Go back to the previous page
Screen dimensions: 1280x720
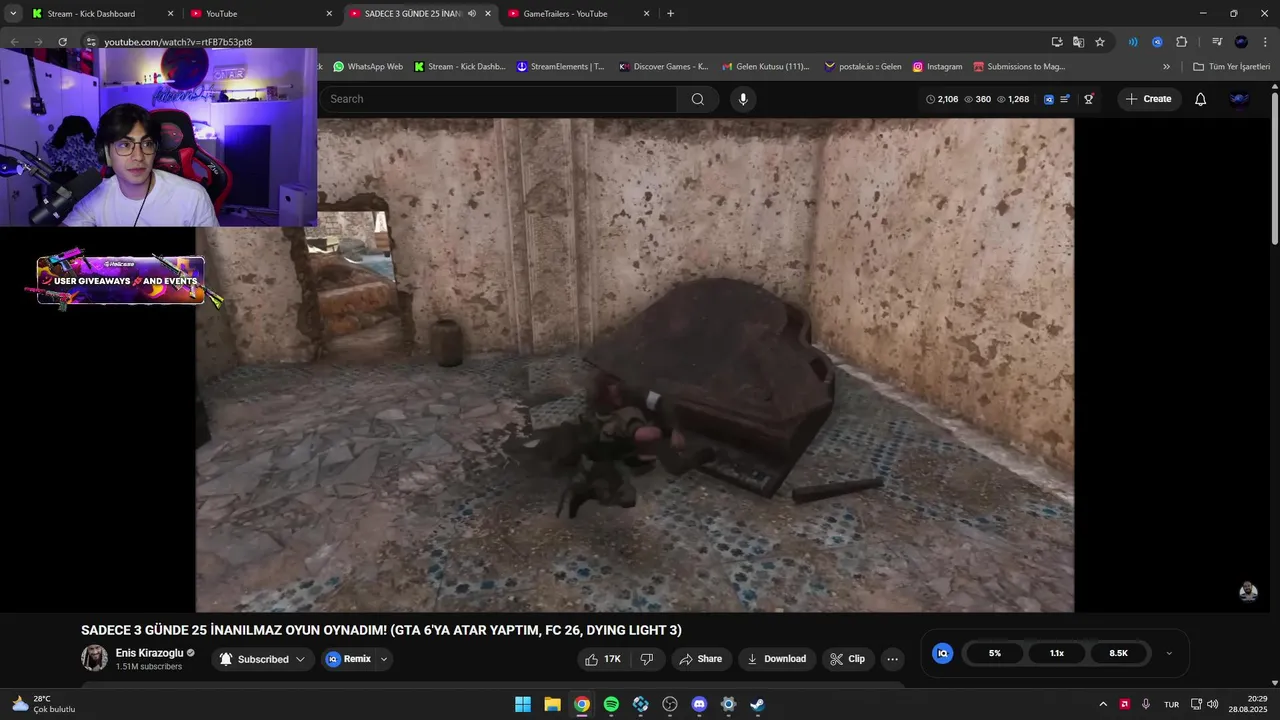[x=14, y=42]
